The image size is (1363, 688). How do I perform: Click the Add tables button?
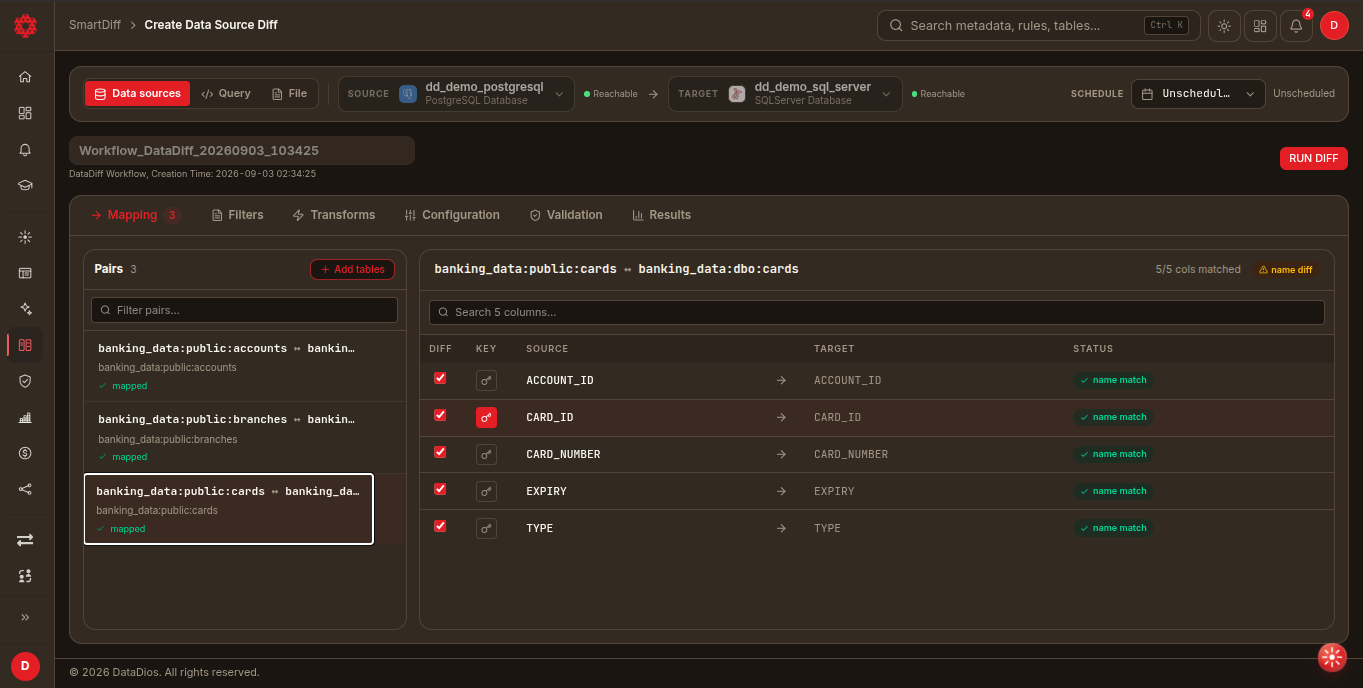pyautogui.click(x=352, y=269)
